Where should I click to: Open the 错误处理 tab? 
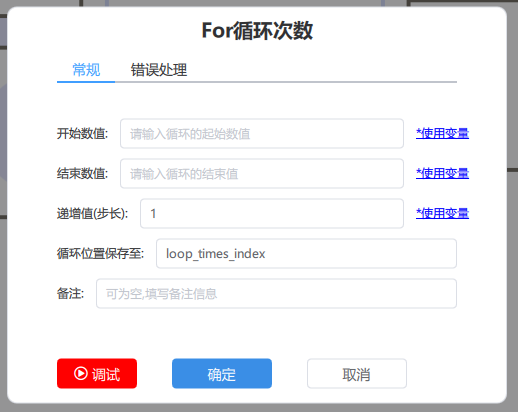pyautogui.click(x=159, y=70)
